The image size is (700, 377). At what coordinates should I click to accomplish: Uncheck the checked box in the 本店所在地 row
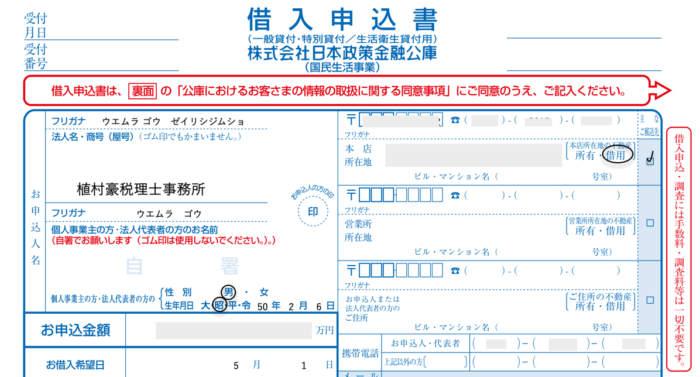pos(650,161)
